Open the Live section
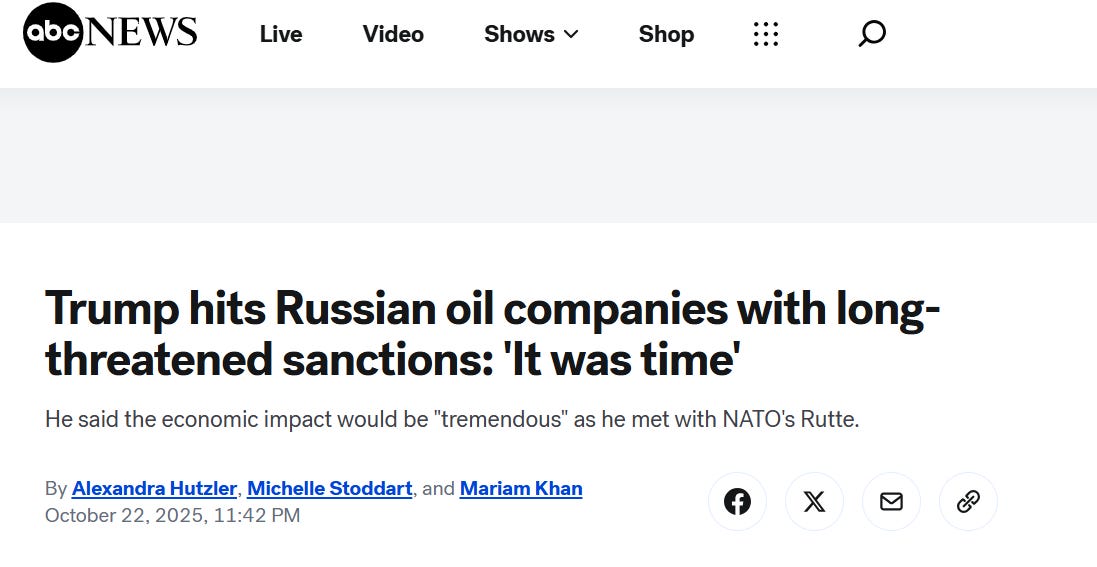This screenshot has height=567, width=1097. coord(281,34)
